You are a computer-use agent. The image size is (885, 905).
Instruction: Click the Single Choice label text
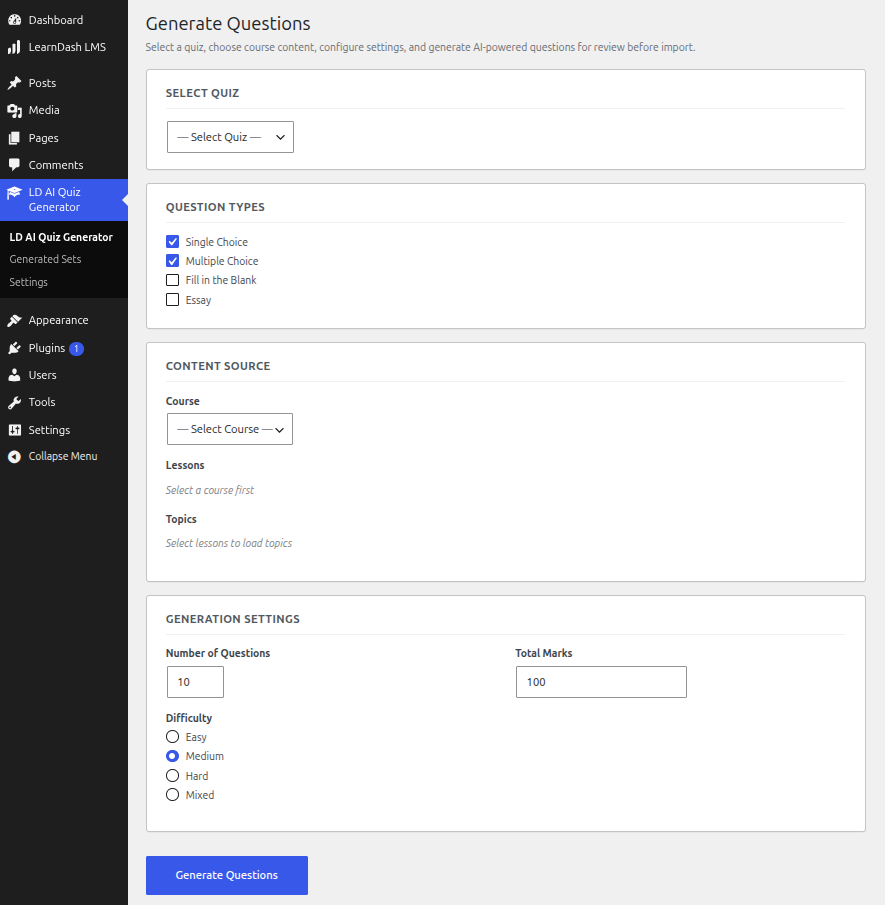(216, 242)
